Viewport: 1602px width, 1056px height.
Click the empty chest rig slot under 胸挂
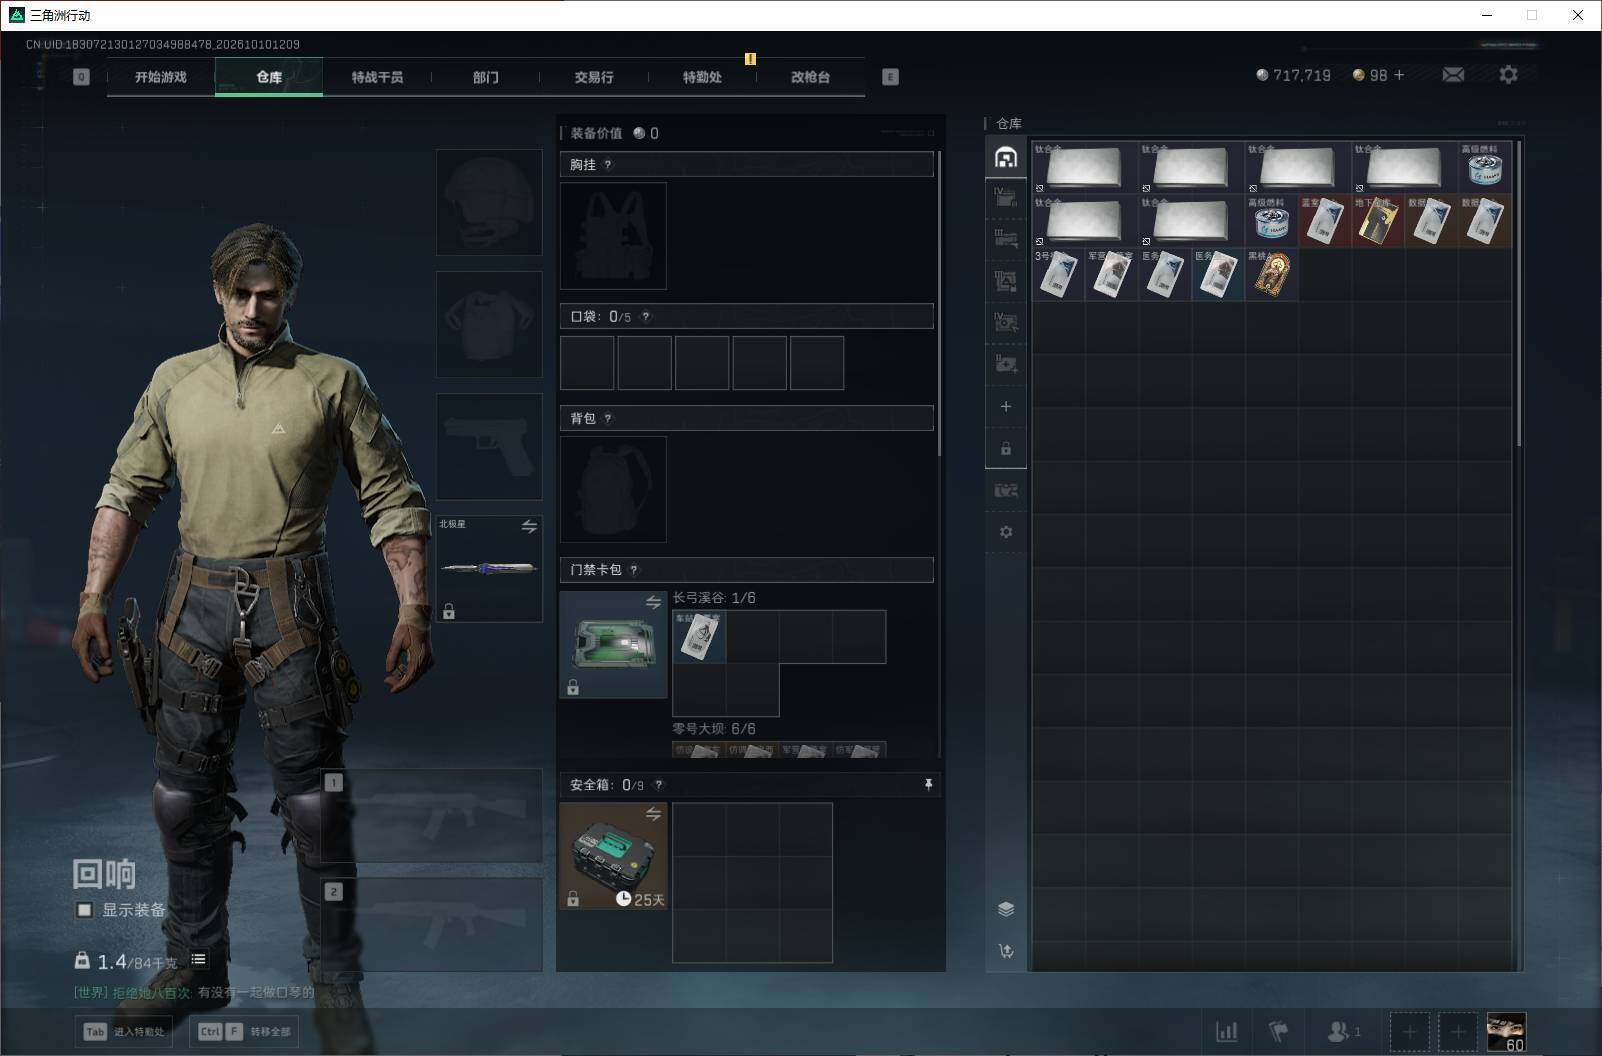(x=613, y=236)
